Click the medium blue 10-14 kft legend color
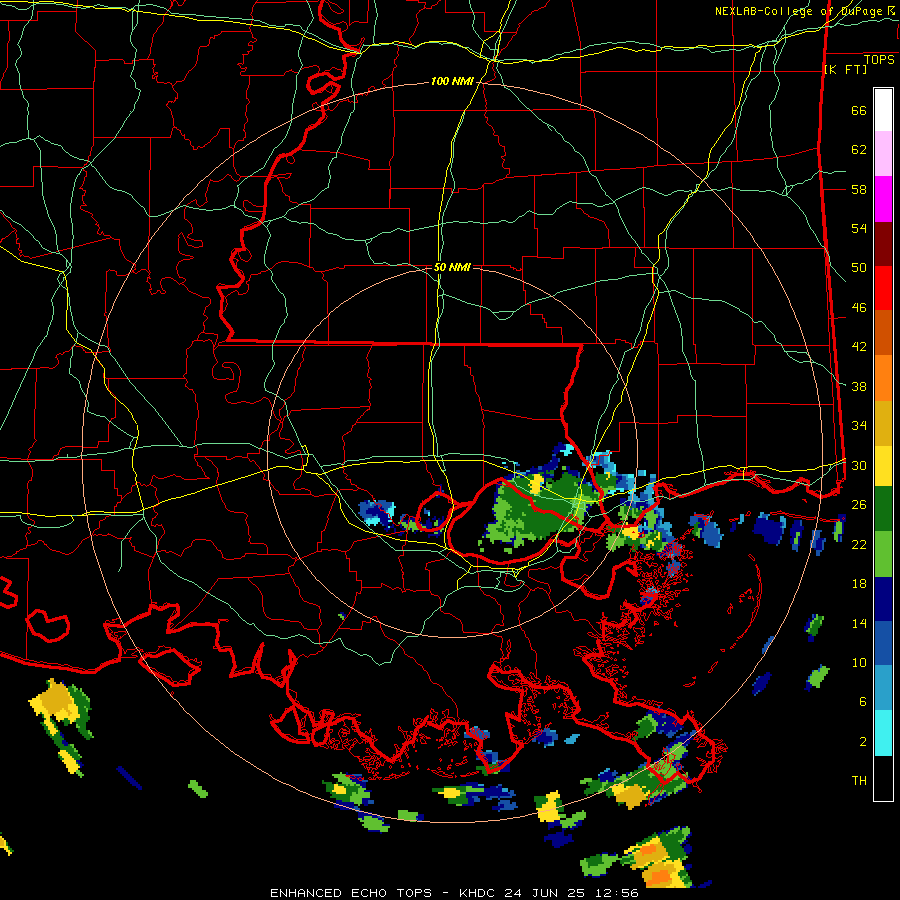This screenshot has height=900, width=900. point(883,643)
